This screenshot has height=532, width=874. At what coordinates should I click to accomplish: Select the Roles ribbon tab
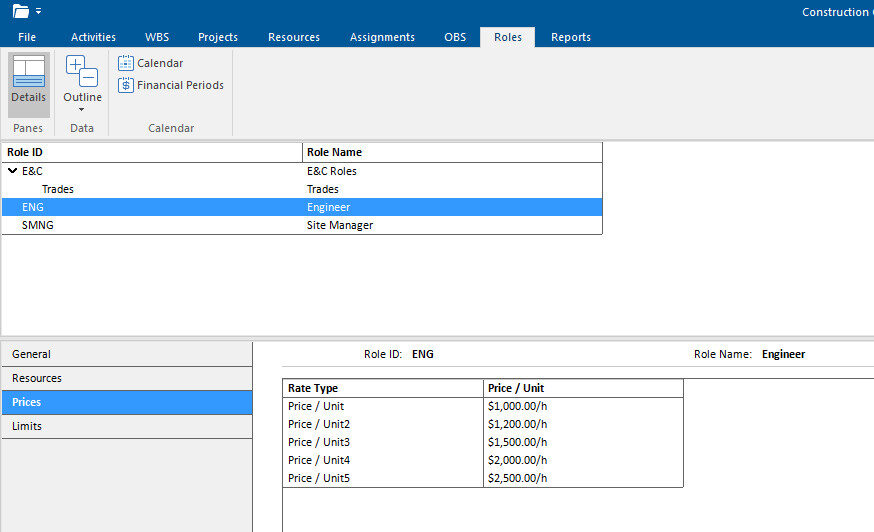pyautogui.click(x=508, y=37)
